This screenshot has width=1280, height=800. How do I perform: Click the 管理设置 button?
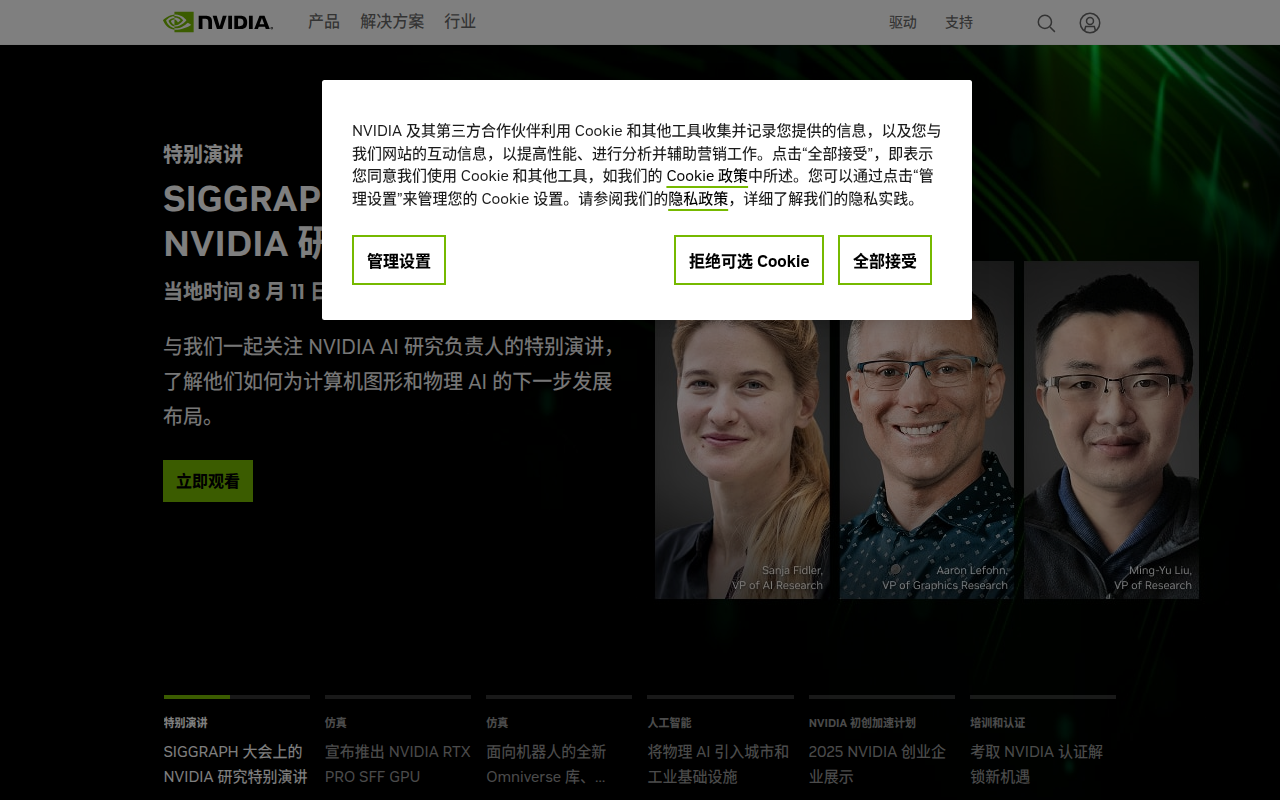[x=399, y=260]
